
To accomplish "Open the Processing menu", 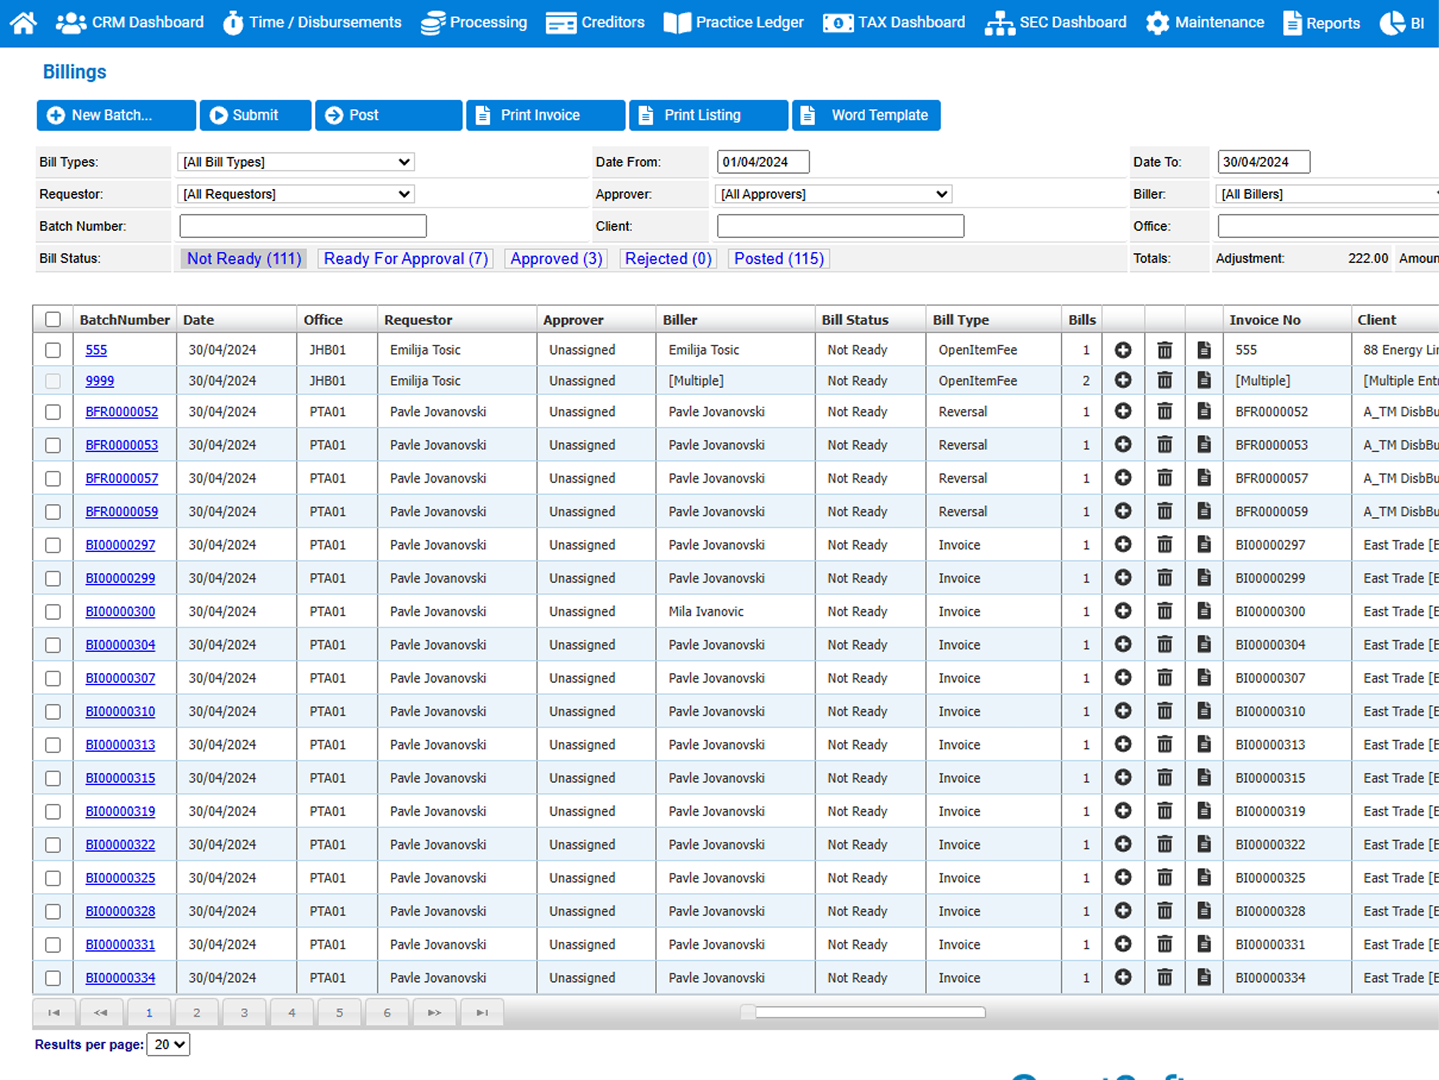I will pyautogui.click(x=474, y=22).
